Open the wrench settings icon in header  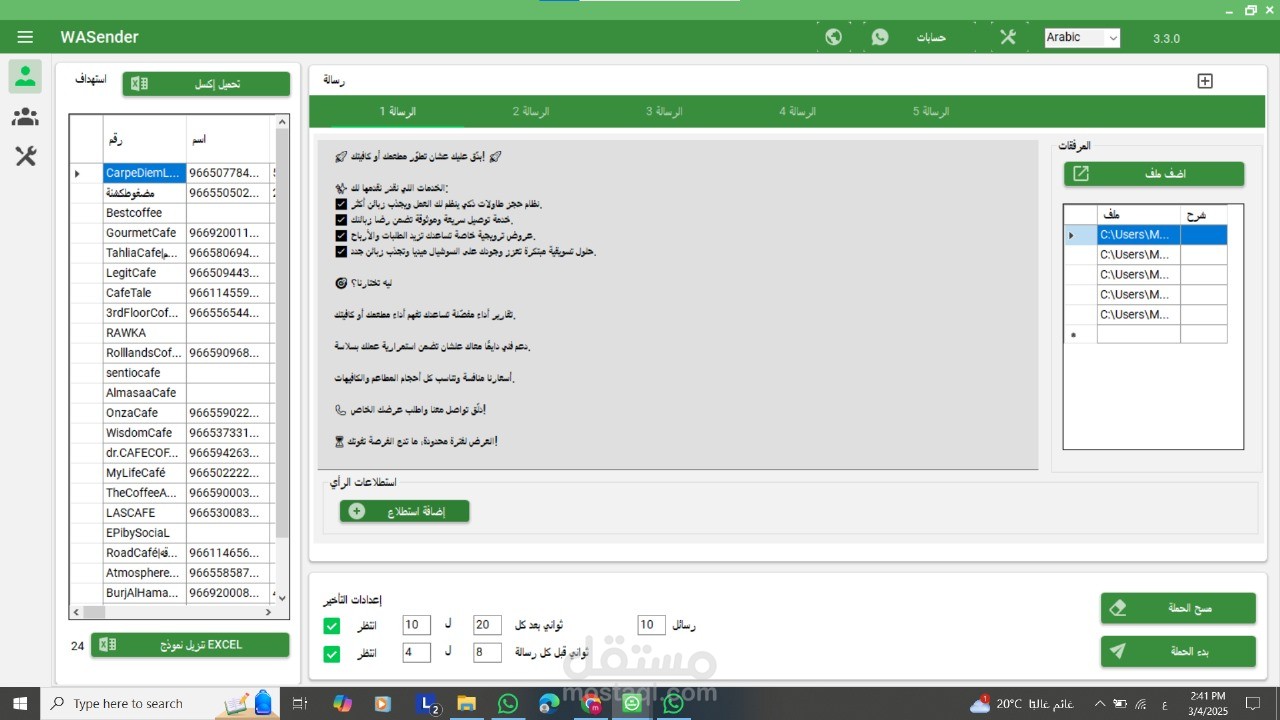[1007, 37]
